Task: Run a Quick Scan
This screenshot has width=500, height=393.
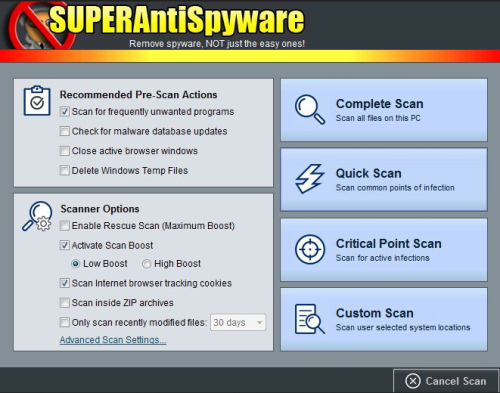Action: (x=384, y=179)
